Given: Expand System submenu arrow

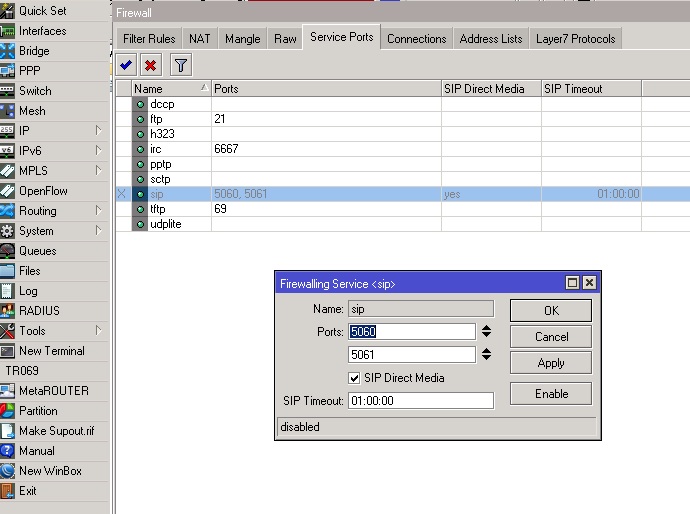Looking at the screenshot, I should pos(99,231).
